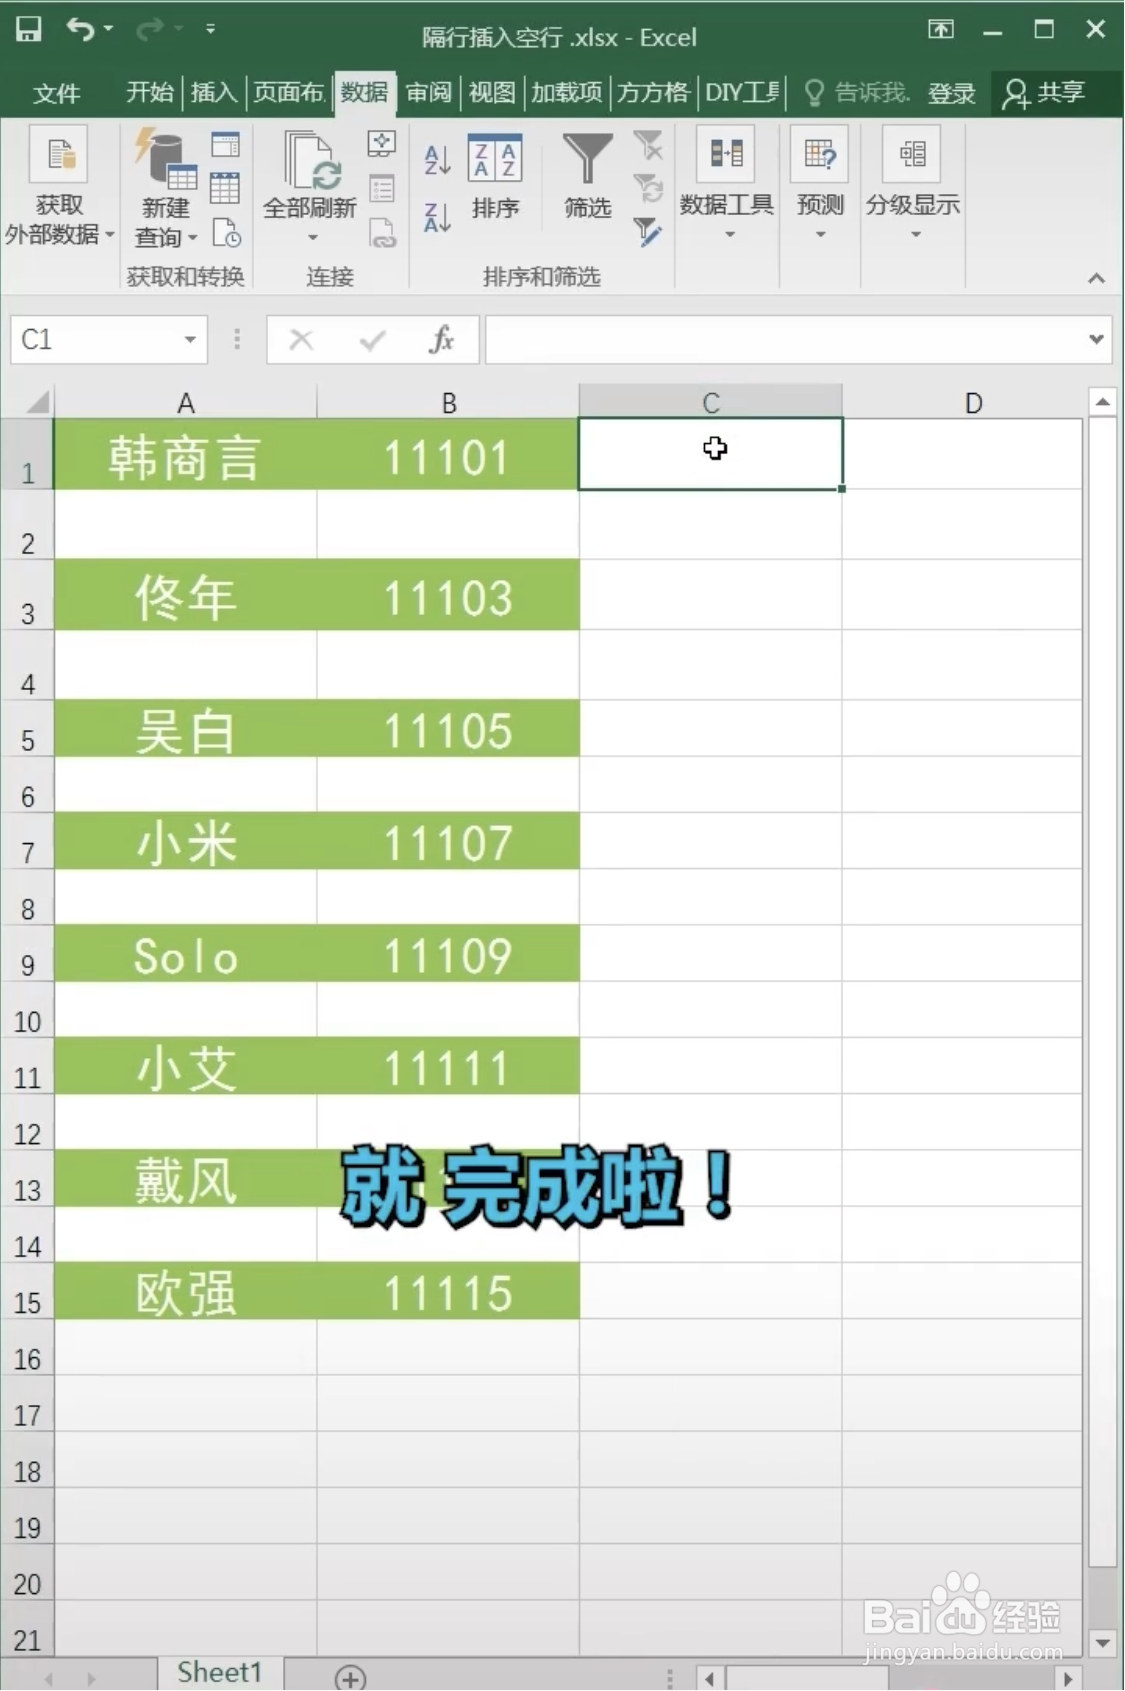Click cell with value 11115
This screenshot has height=1691, width=1125.
448,1291
